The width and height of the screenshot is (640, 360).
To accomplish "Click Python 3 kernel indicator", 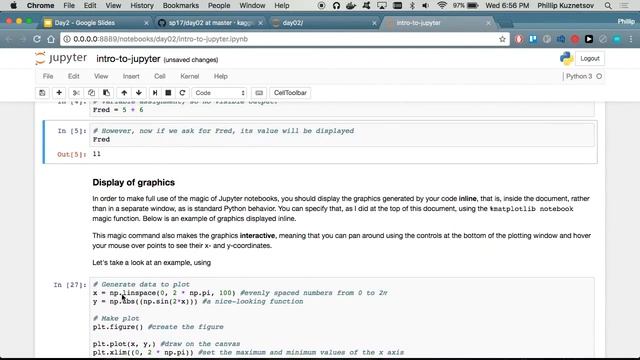I will point(584,76).
